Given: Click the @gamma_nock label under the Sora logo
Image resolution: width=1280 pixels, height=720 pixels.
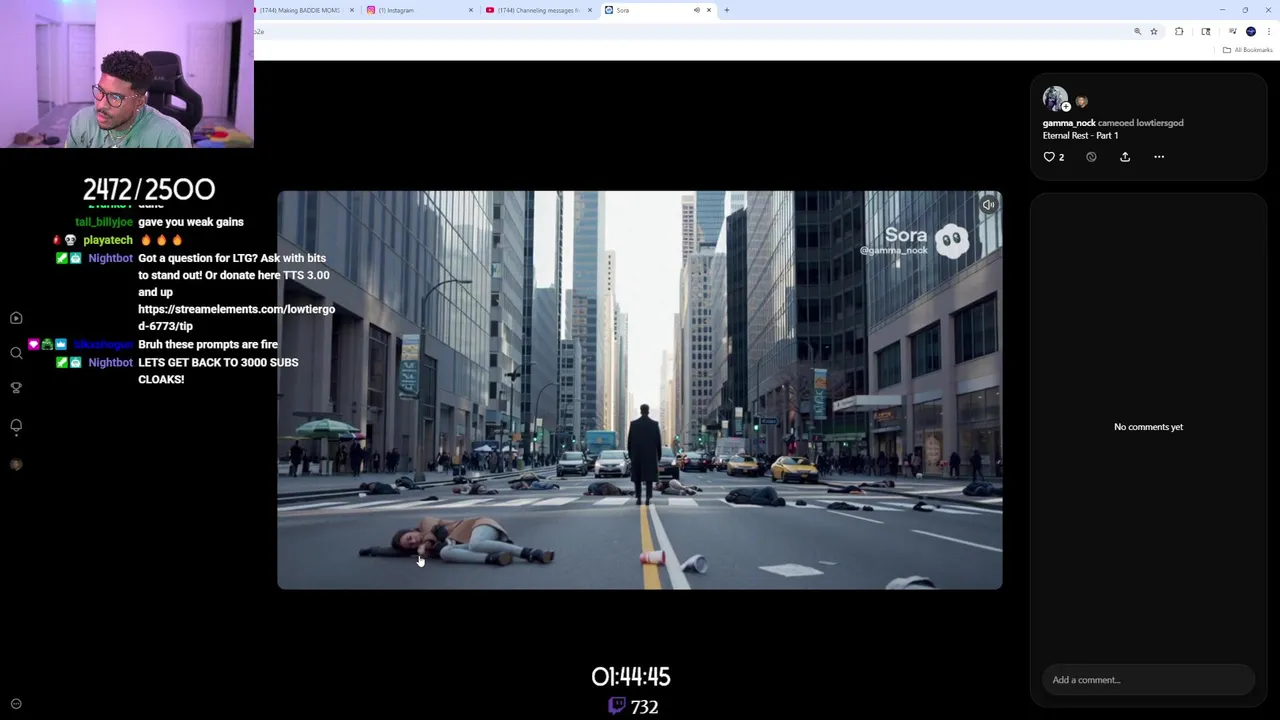Looking at the screenshot, I should (x=894, y=250).
